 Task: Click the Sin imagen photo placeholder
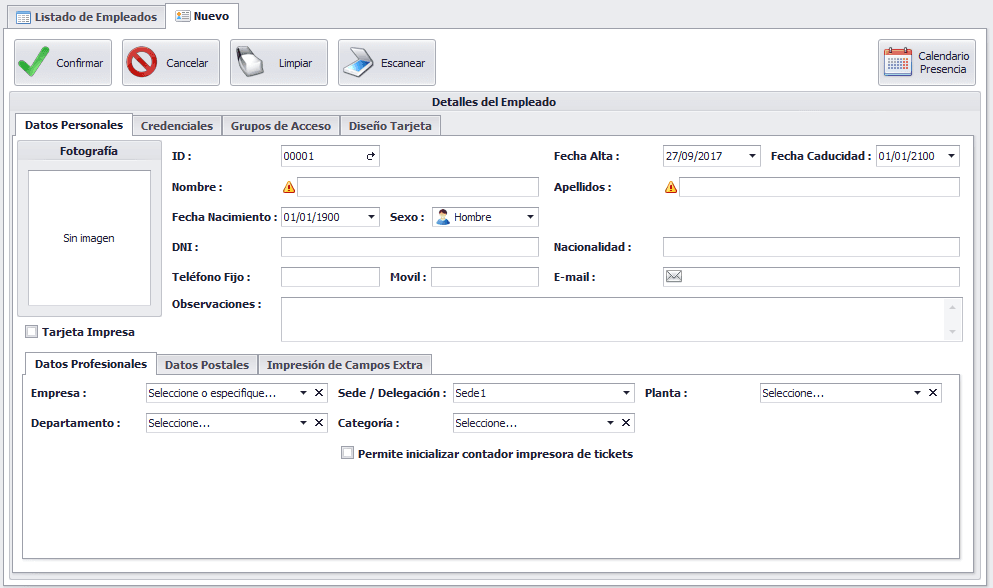pos(89,238)
